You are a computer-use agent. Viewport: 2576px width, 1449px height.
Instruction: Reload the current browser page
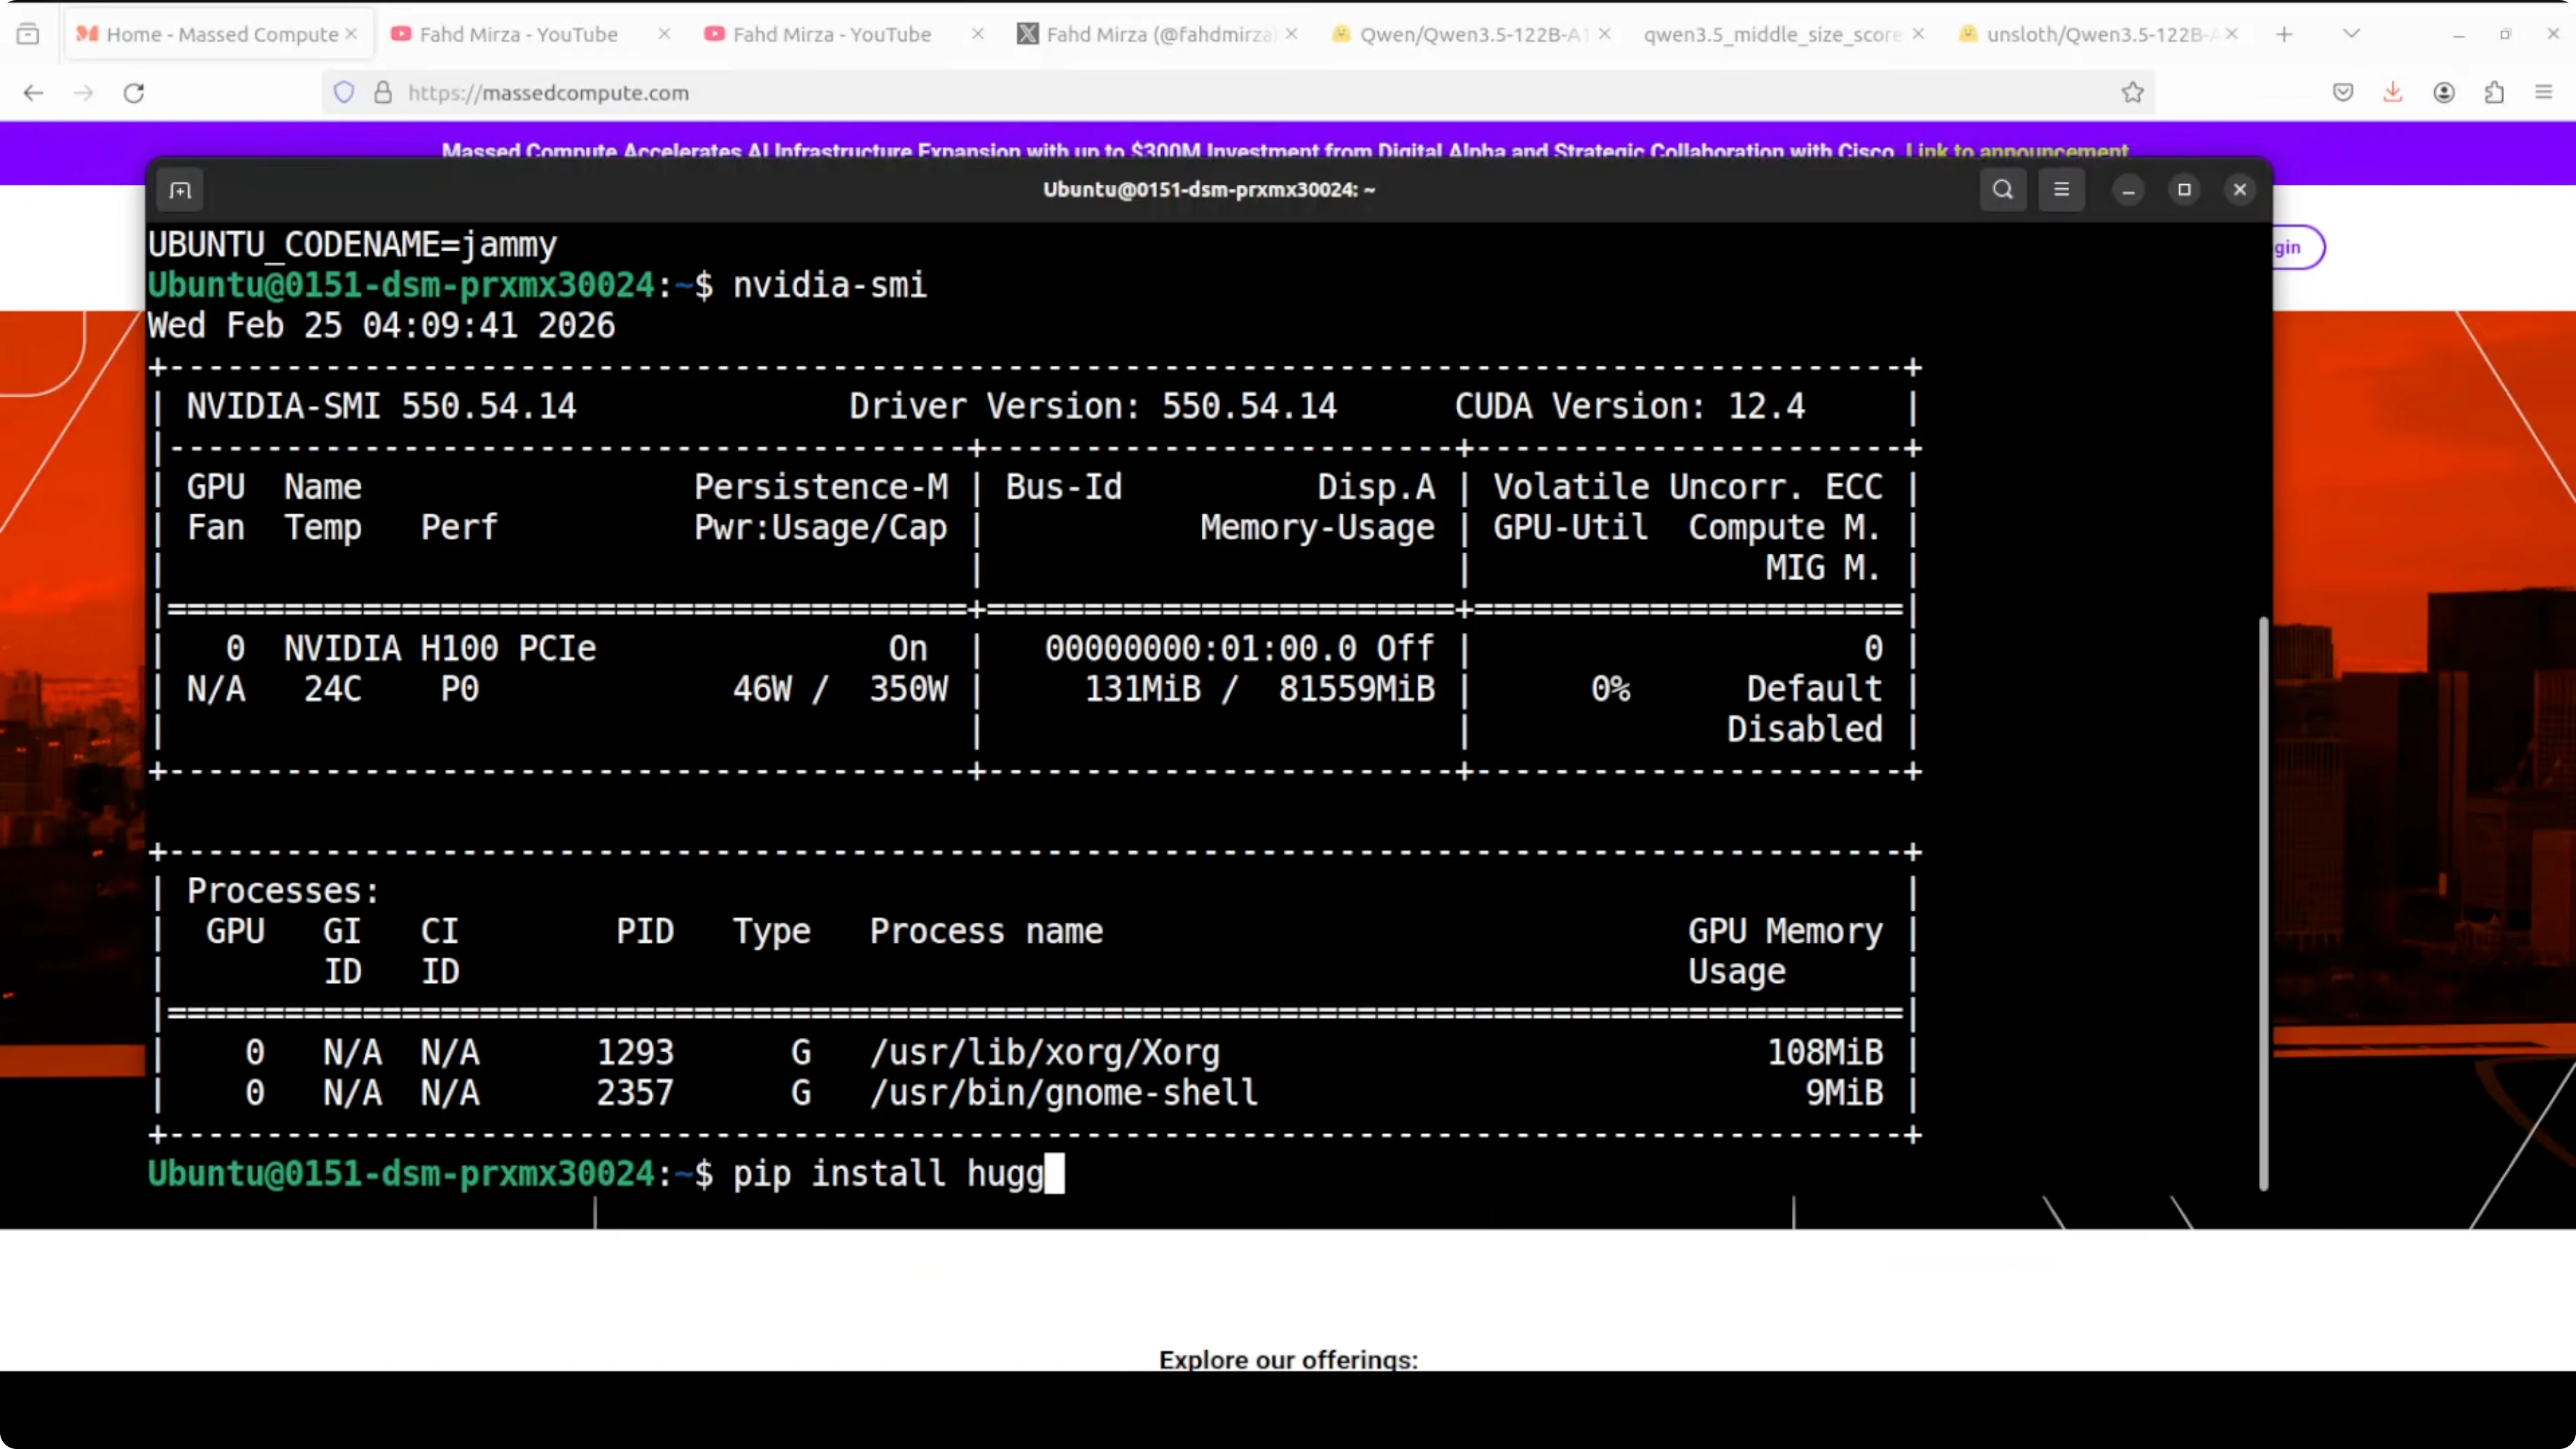[x=134, y=93]
